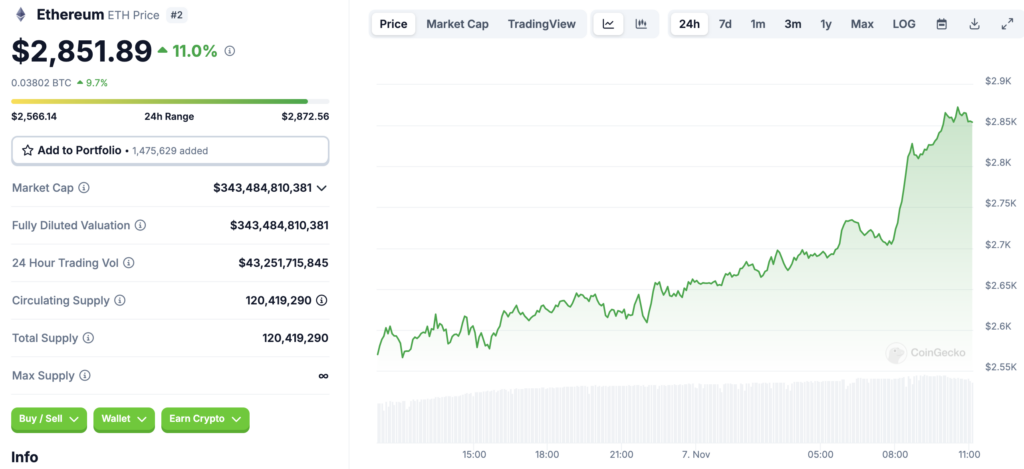Click the $2.85K price axis label
The image size is (1024, 469).
(x=1000, y=121)
